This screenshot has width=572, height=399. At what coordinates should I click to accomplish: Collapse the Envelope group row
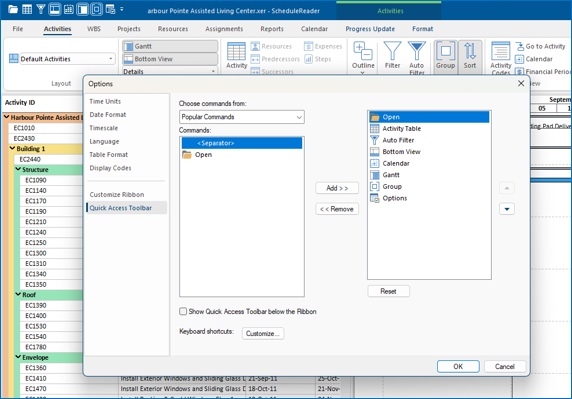click(x=18, y=357)
